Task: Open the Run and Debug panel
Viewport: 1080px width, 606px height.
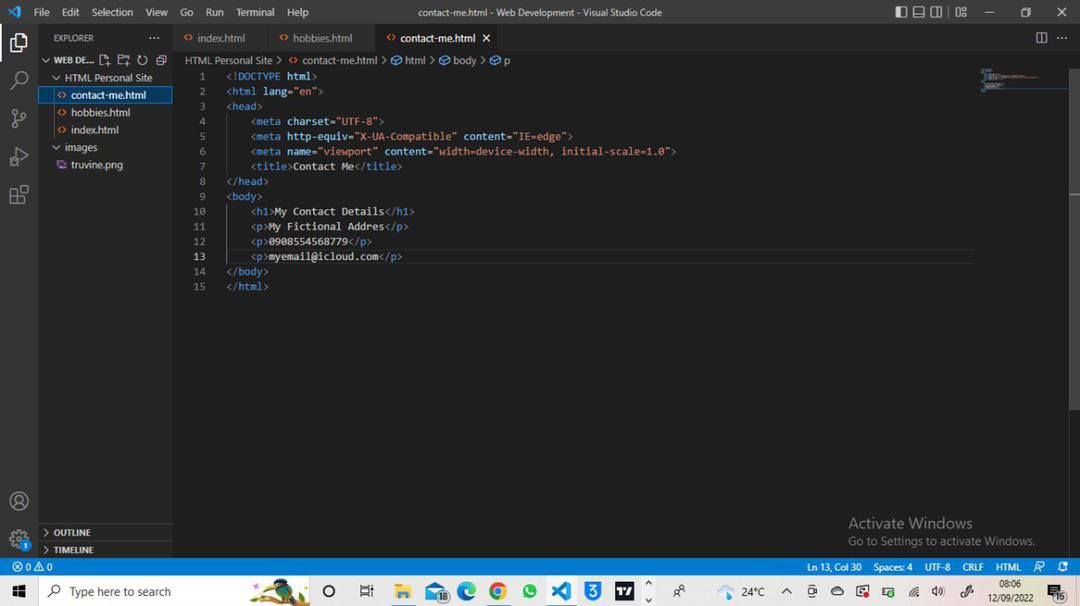Action: point(18,156)
